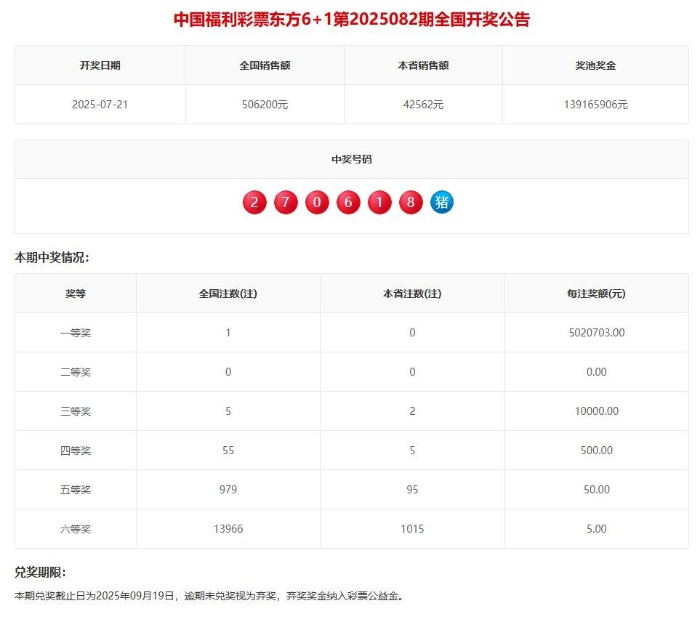The image size is (700, 622).
Task: Click the 兑奖期限 heading
Action: pyautogui.click(x=40, y=572)
